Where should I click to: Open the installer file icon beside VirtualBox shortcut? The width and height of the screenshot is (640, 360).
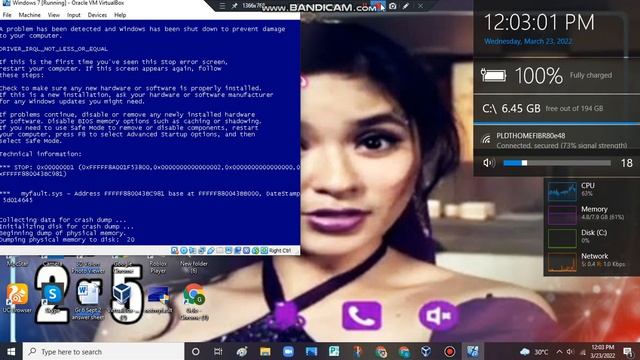click(158, 298)
